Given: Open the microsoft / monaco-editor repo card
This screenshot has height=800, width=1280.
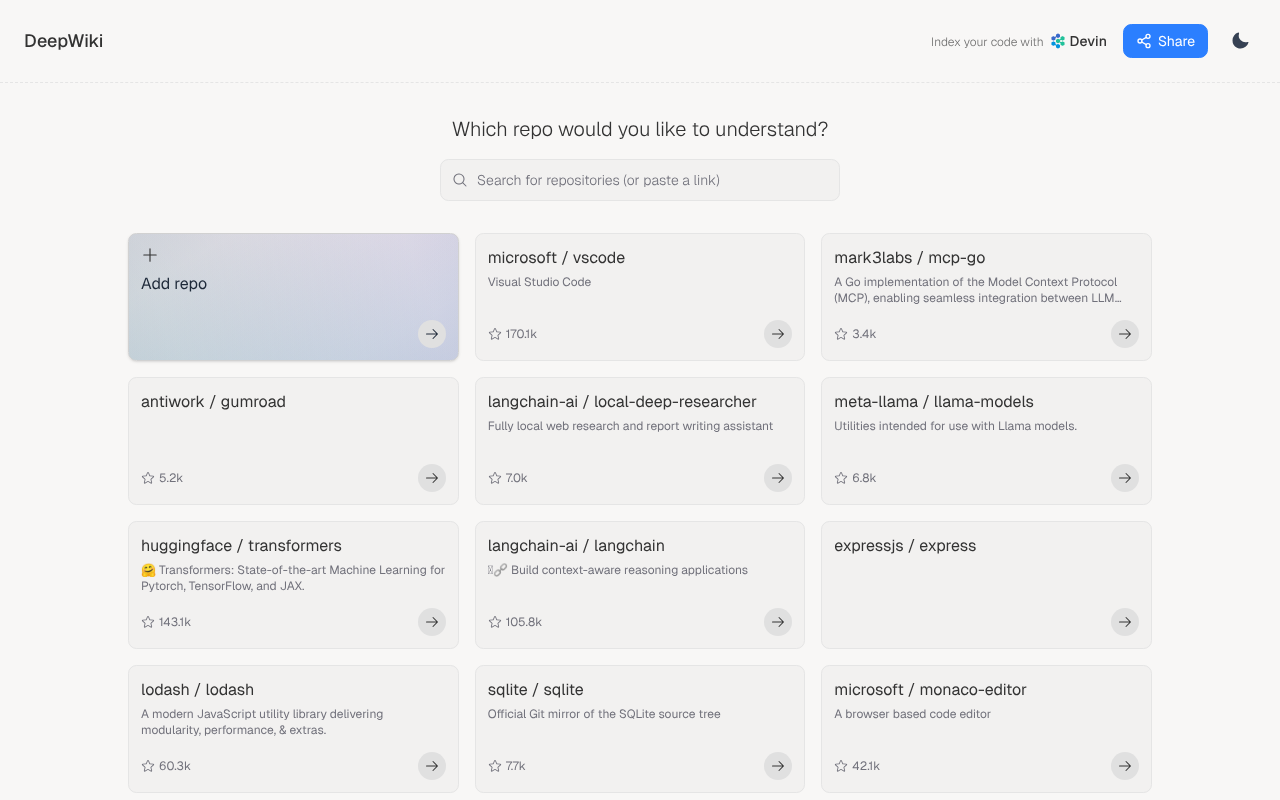Looking at the screenshot, I should point(985,728).
